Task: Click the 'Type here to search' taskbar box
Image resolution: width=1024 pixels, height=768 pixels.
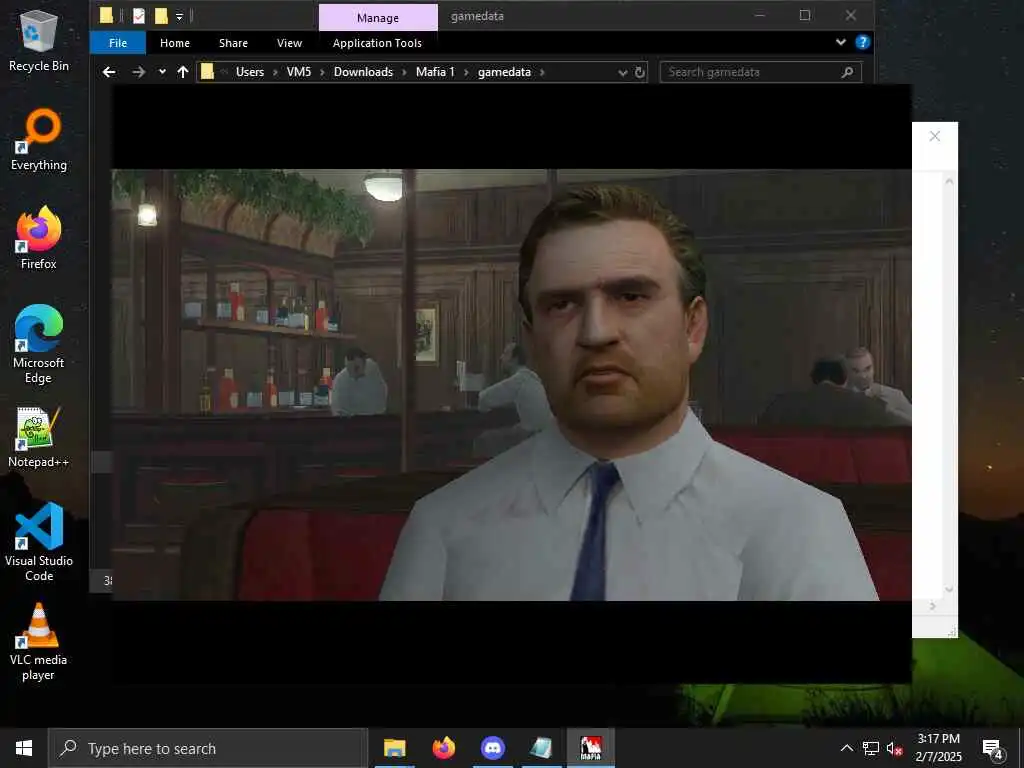Action: 208,748
